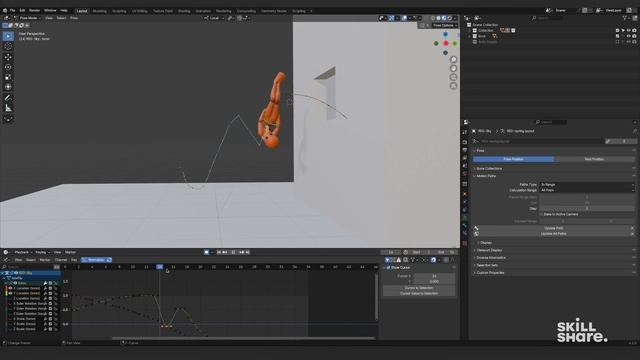
Task: Select the Select Box tool in the viewport toolbar
Action: [8, 36]
